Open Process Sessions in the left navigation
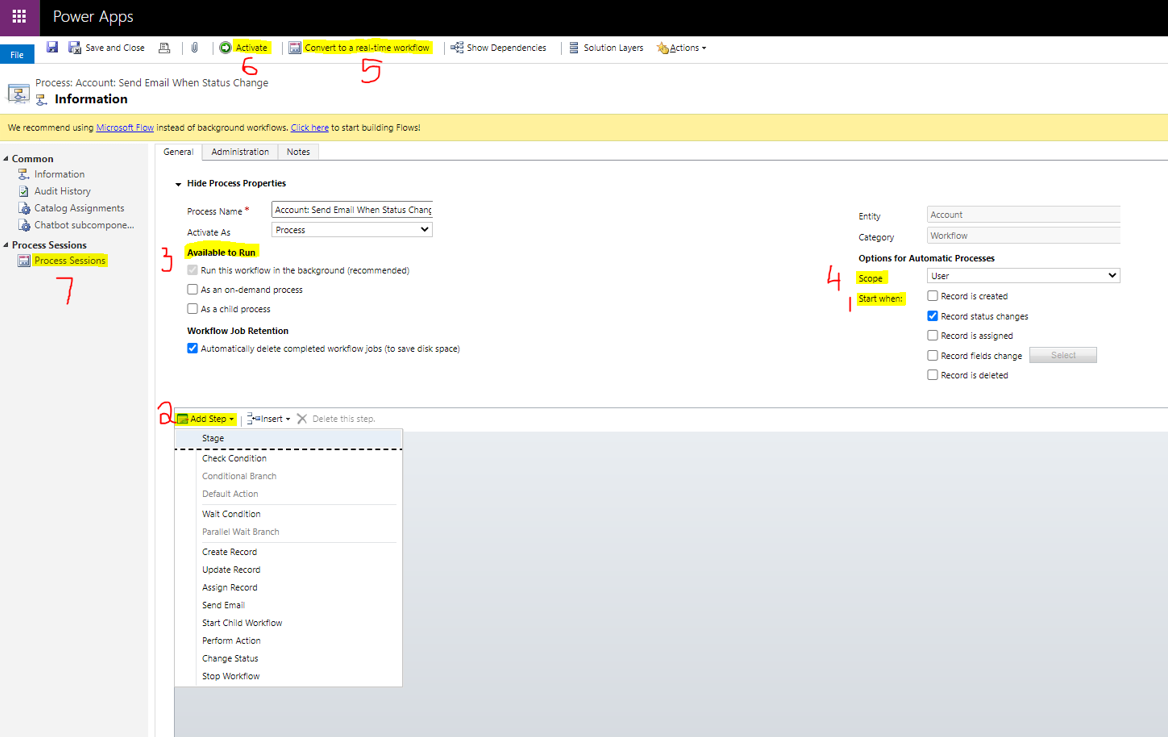Image resolution: width=1168 pixels, height=737 pixels. [69, 260]
